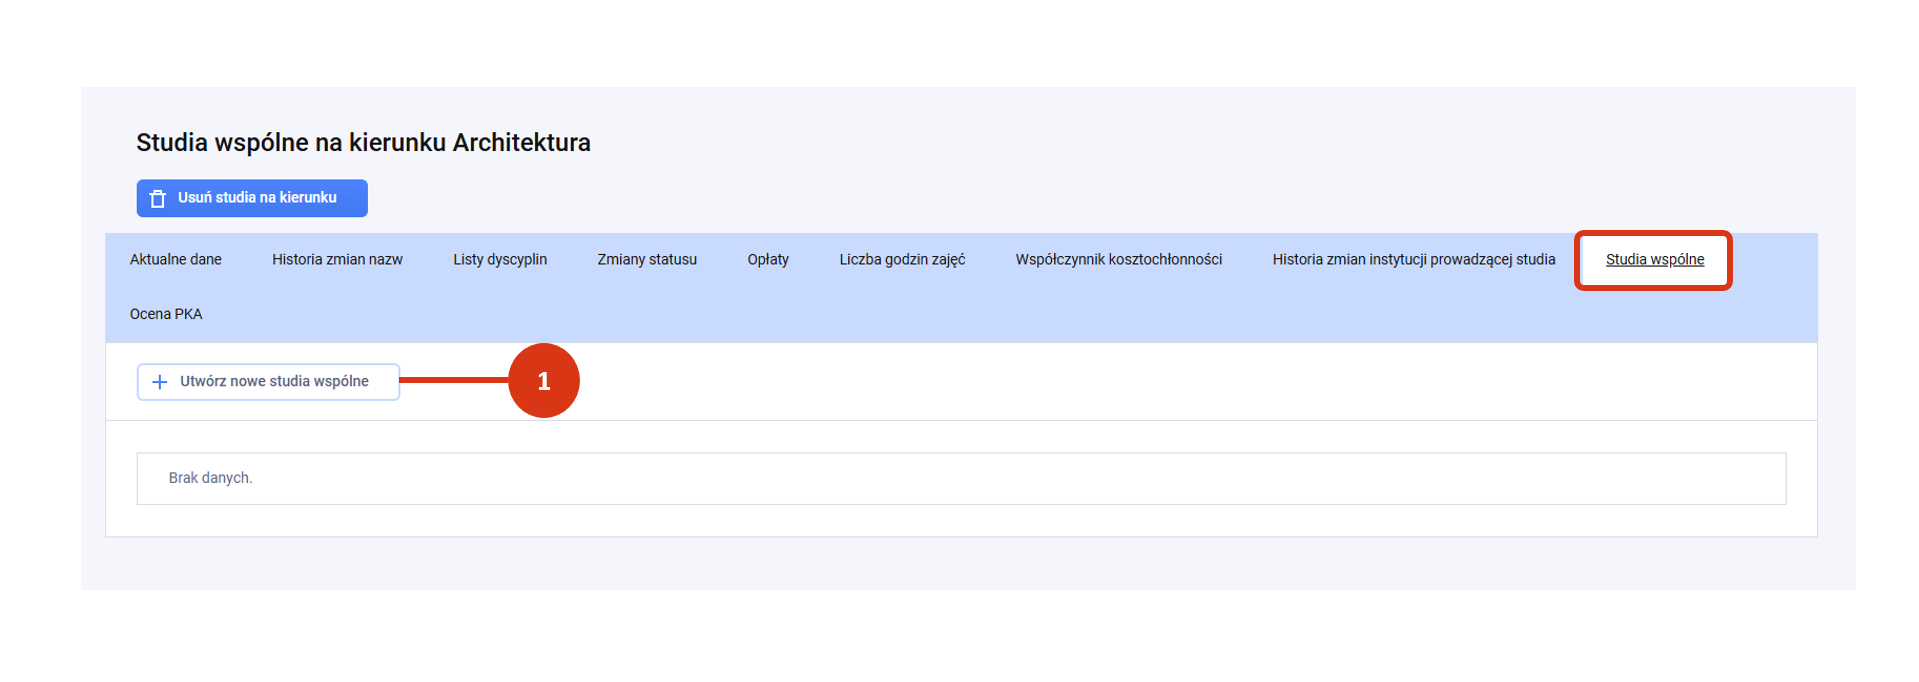1919x682 pixels.
Task: Click 'Utwórz nowe studia wspólne' button
Action: pyautogui.click(x=268, y=382)
